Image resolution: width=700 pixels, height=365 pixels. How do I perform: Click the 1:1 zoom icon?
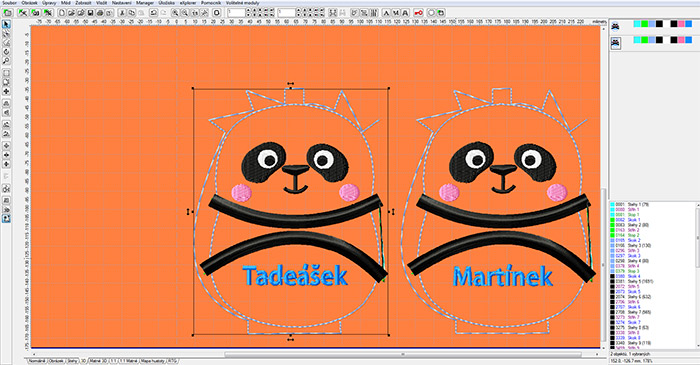pos(195,13)
